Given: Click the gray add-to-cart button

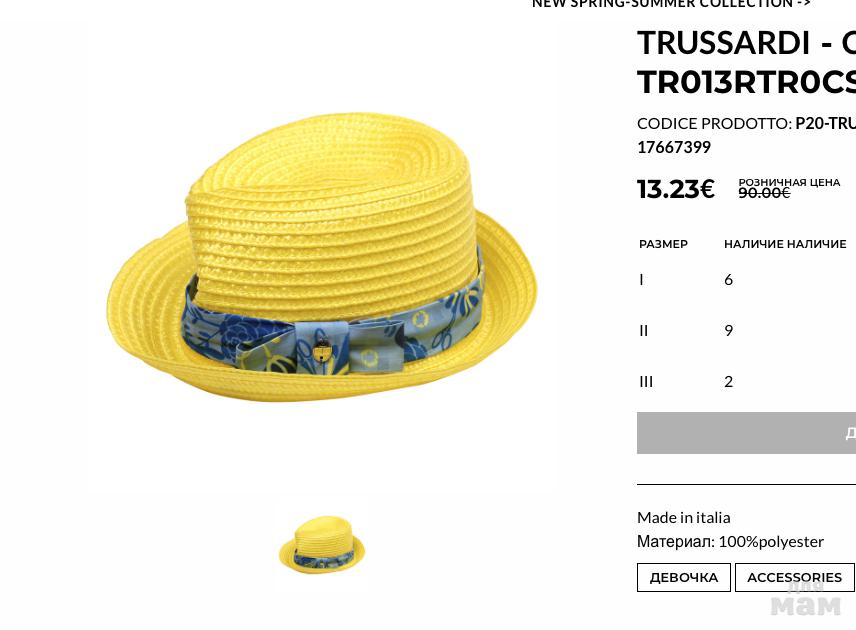Looking at the screenshot, I should 746,432.
